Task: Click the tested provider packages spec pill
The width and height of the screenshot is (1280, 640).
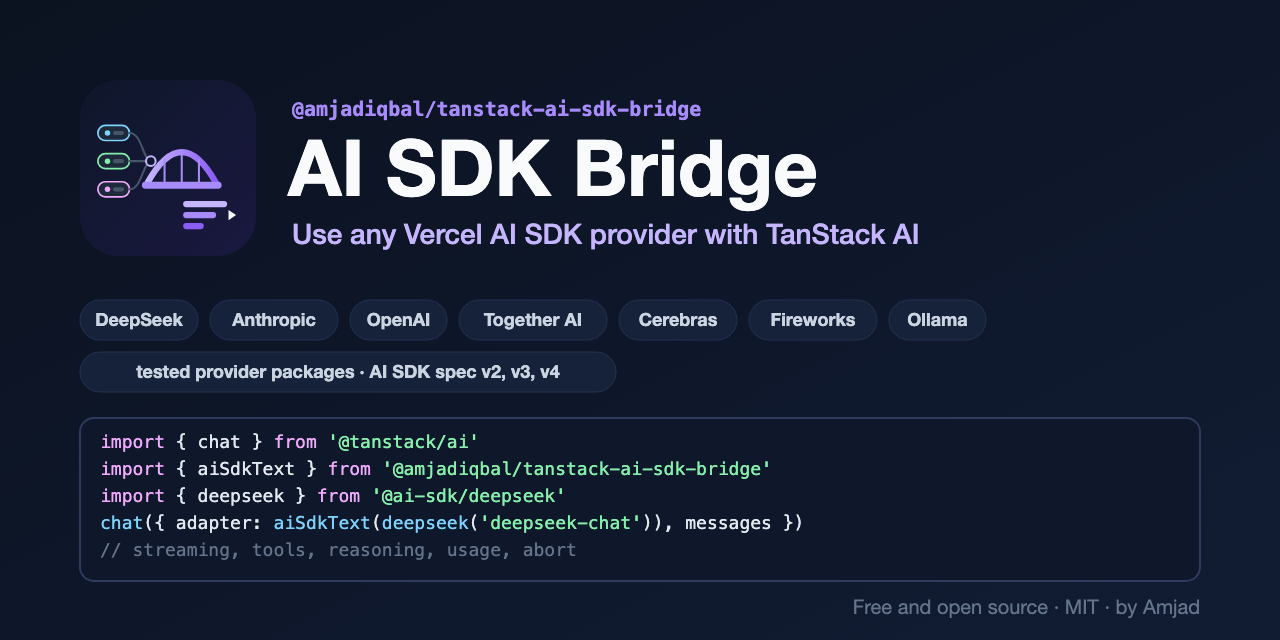Action: [x=348, y=372]
